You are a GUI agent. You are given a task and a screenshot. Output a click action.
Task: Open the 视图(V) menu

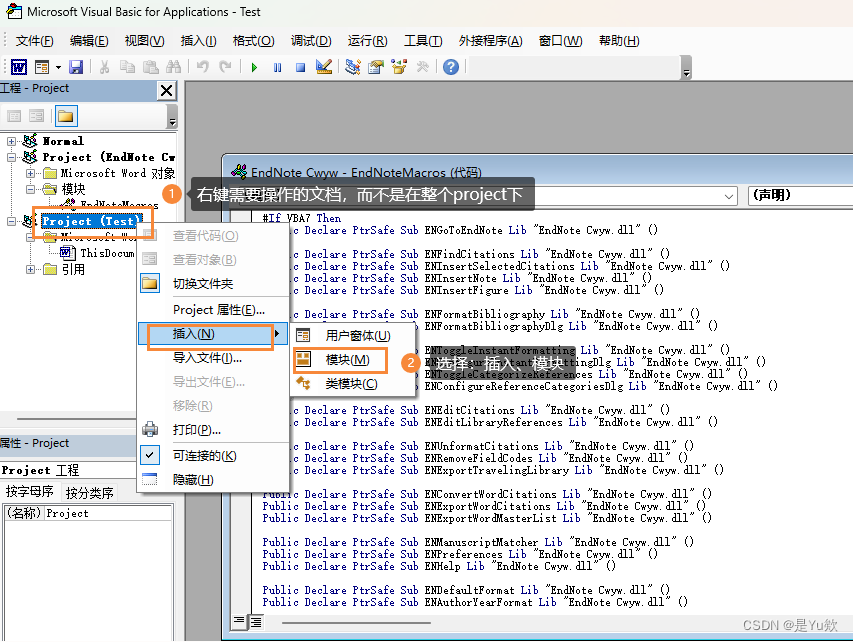(144, 41)
